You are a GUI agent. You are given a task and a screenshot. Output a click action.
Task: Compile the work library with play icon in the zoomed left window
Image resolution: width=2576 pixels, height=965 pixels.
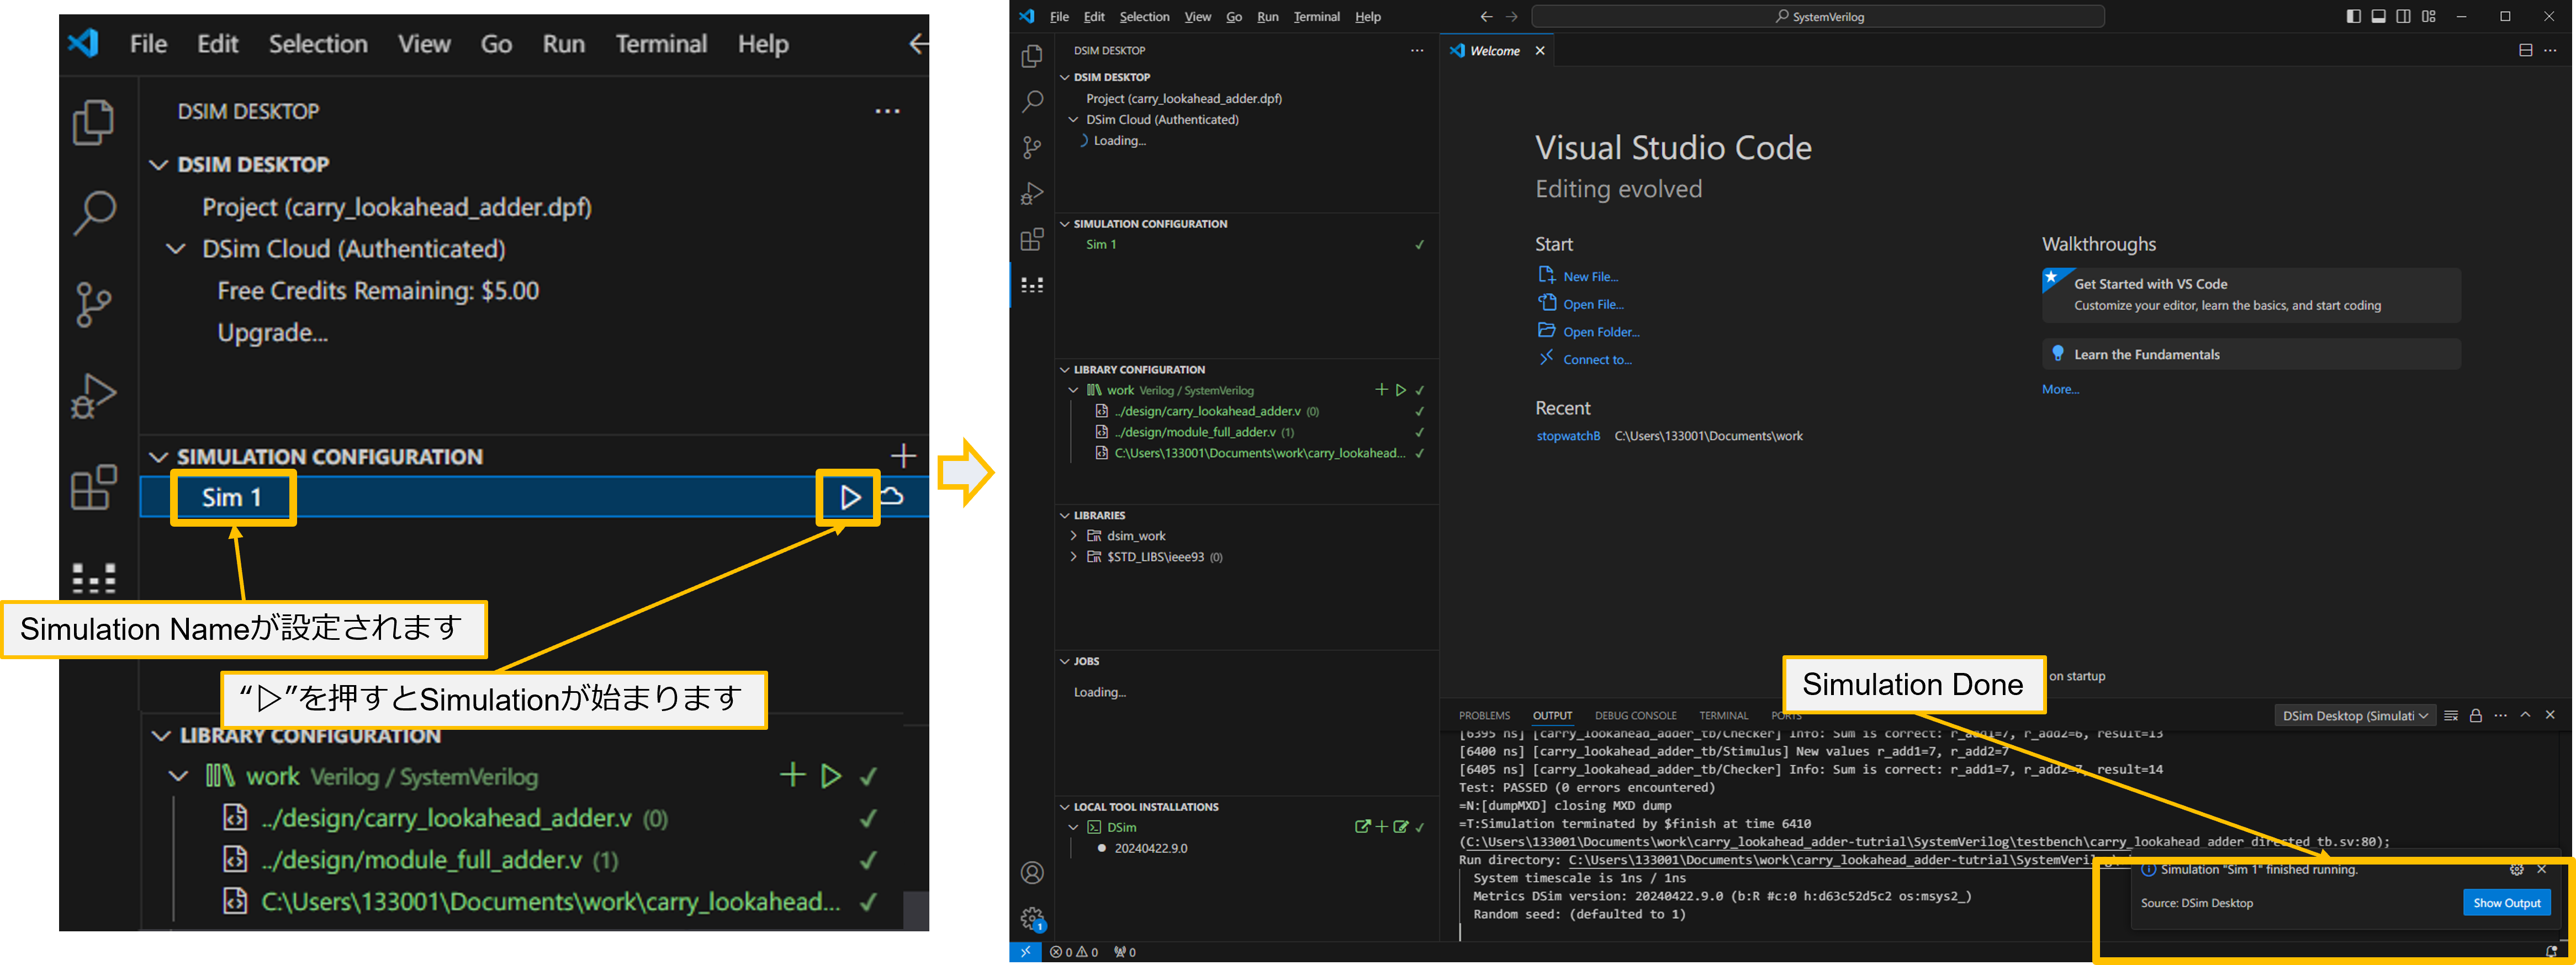pyautogui.click(x=830, y=776)
